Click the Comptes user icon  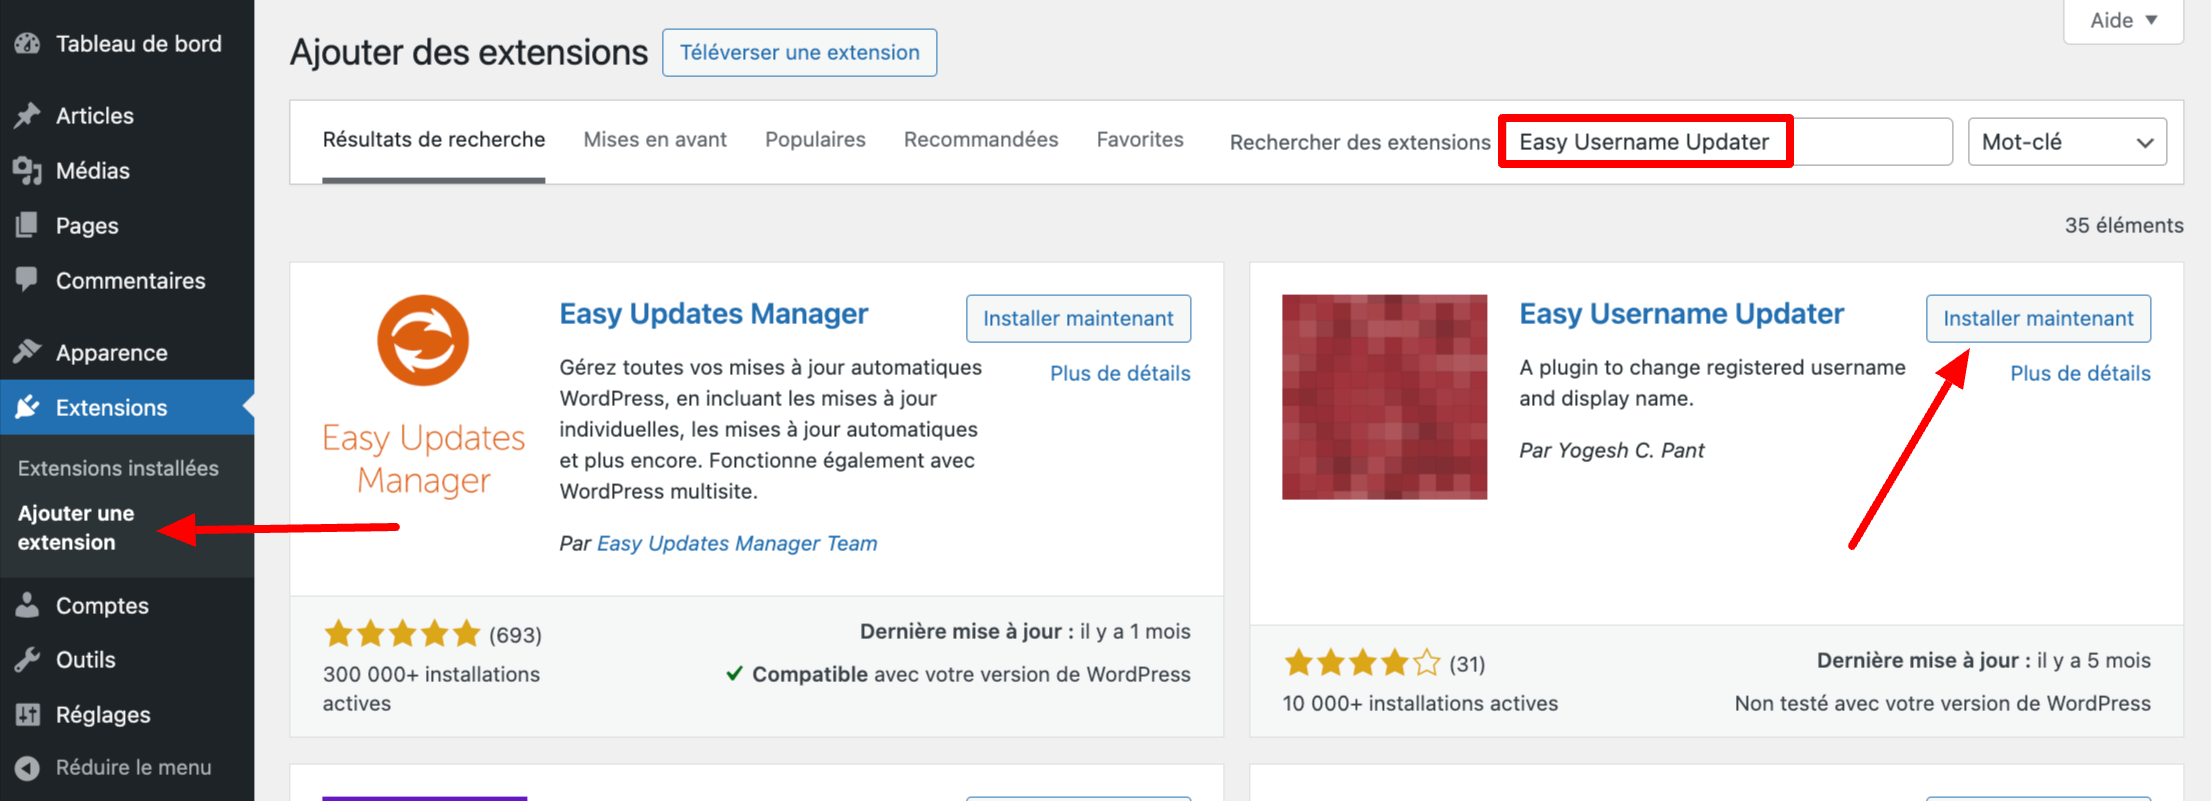(x=27, y=604)
